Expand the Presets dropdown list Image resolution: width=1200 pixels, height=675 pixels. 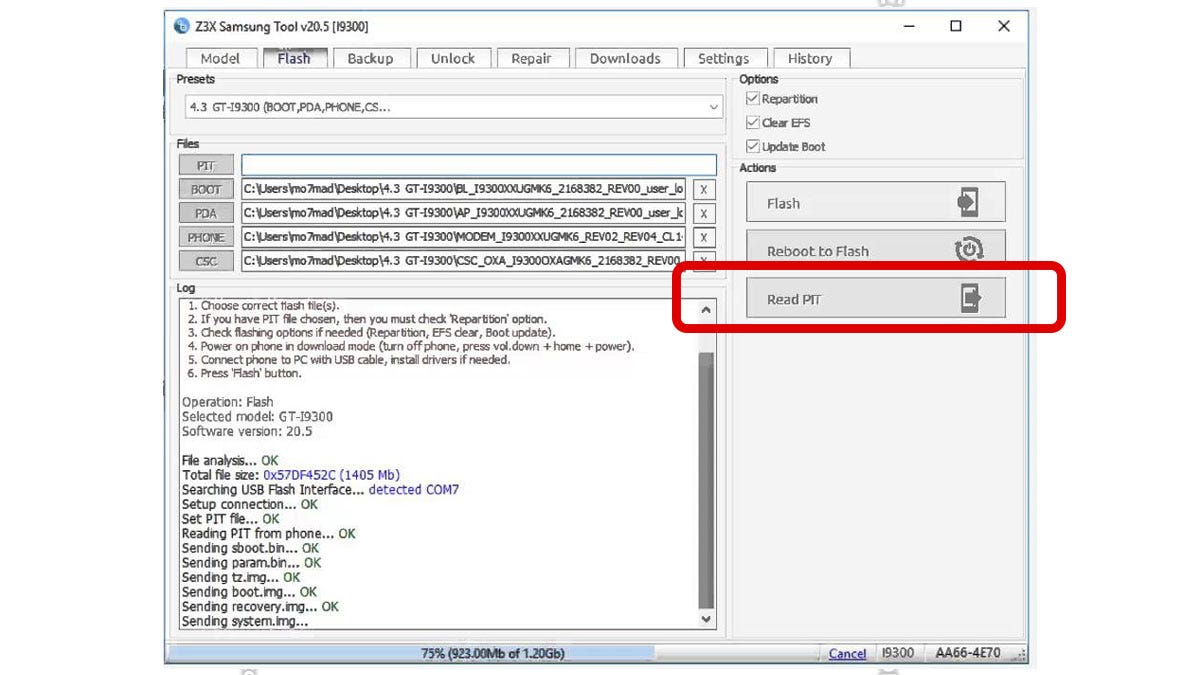point(713,107)
